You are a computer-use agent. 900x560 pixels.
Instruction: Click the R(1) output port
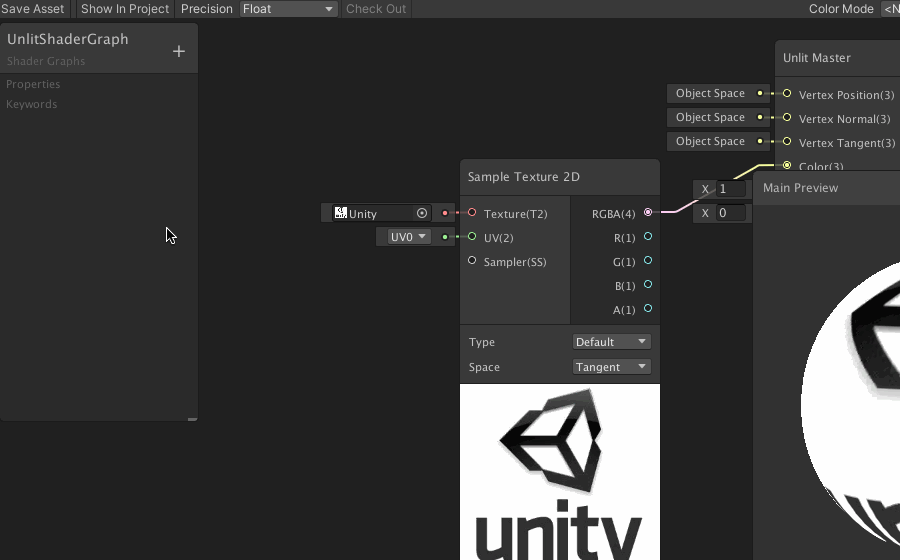[x=648, y=236]
